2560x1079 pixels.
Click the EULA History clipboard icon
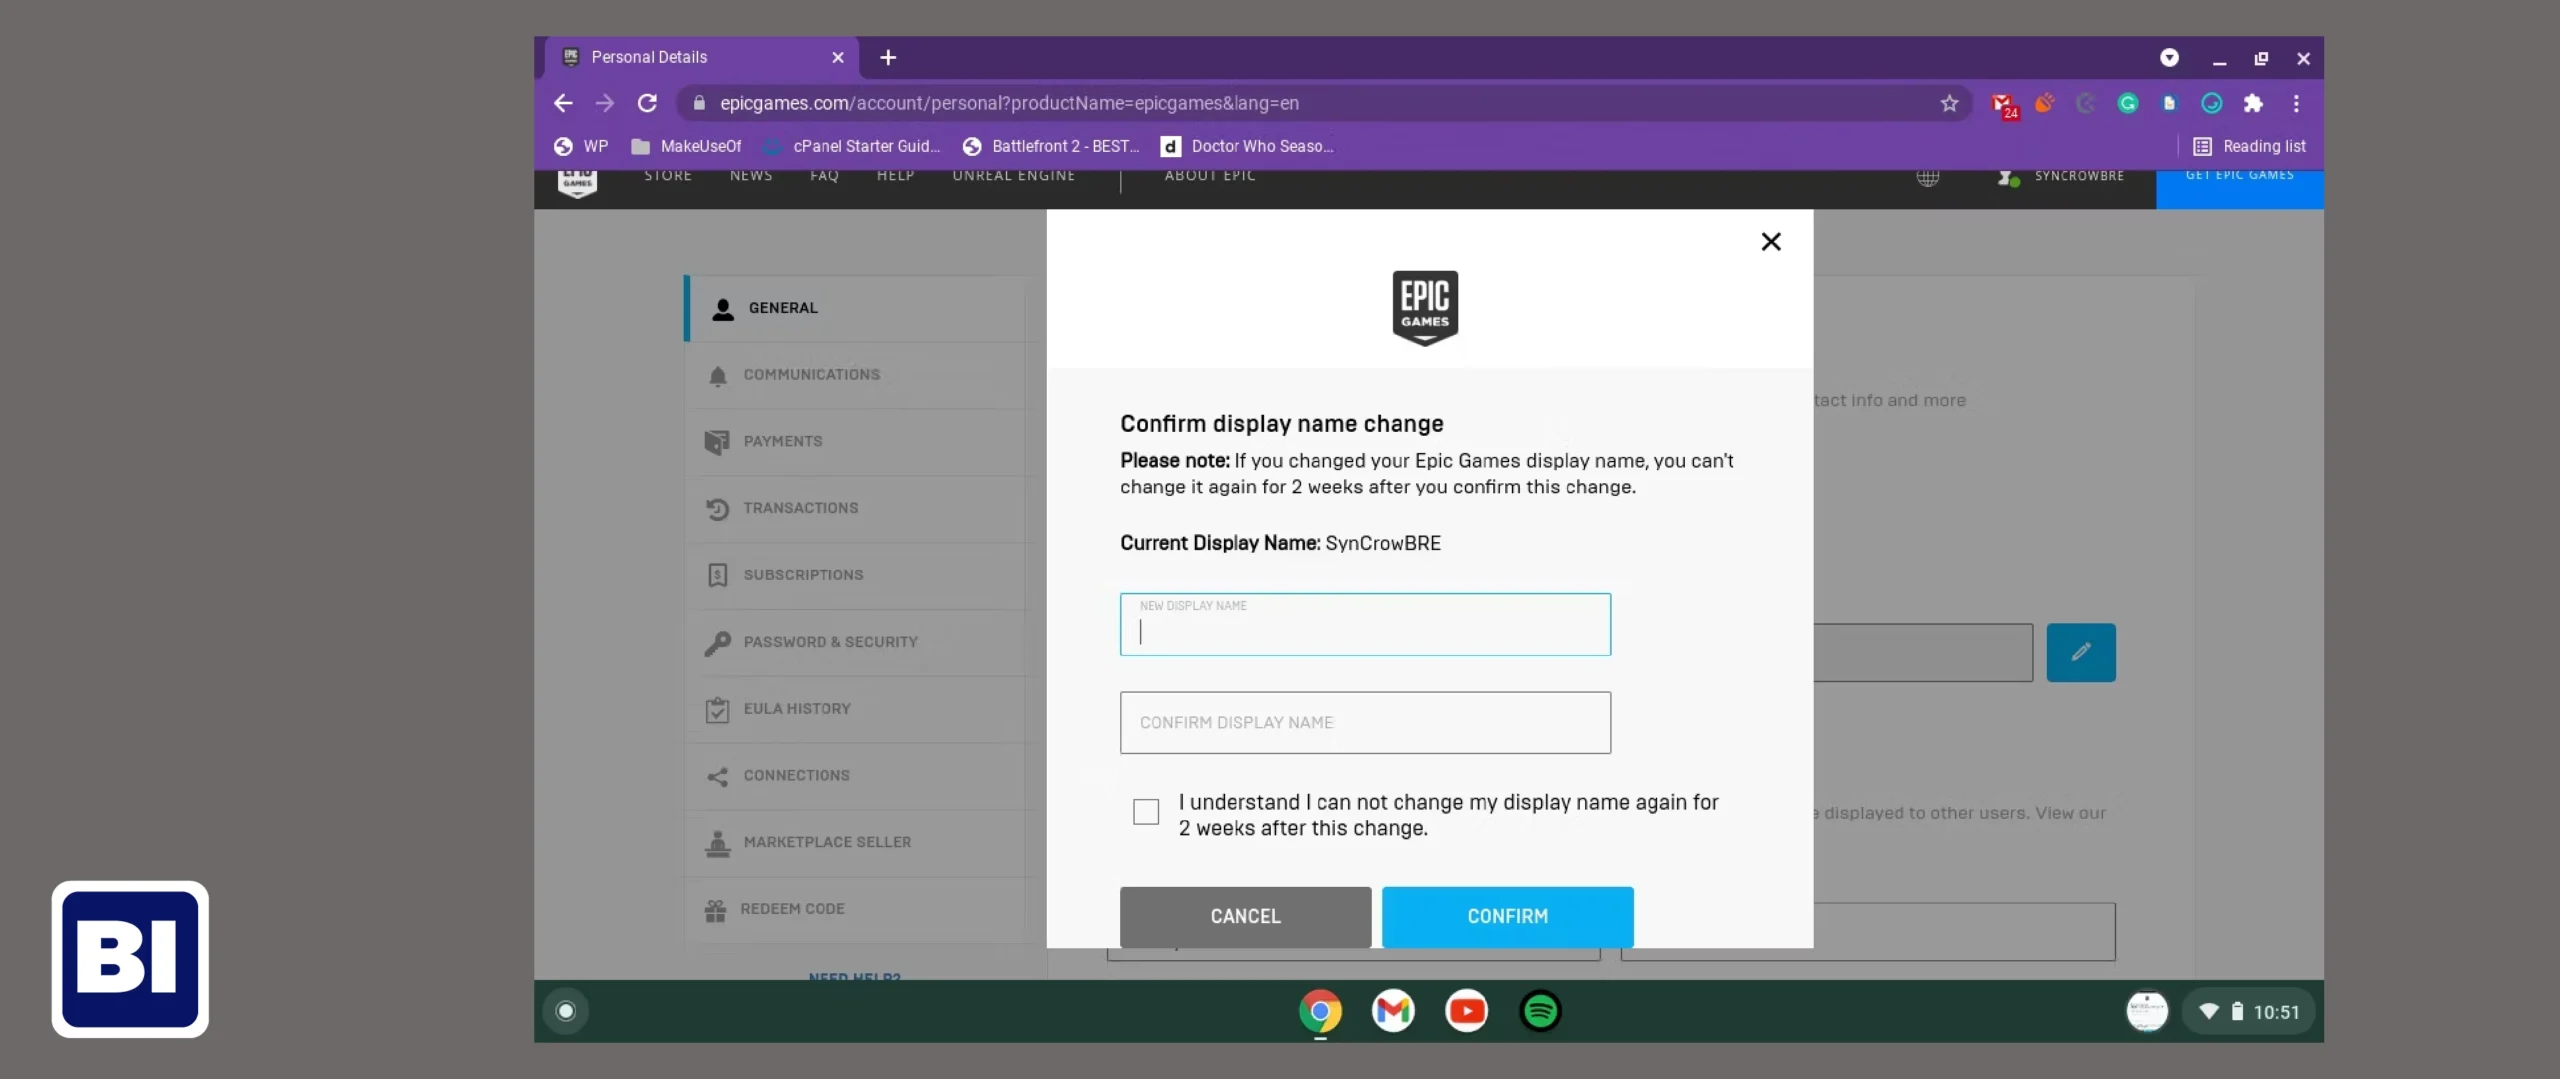[717, 710]
